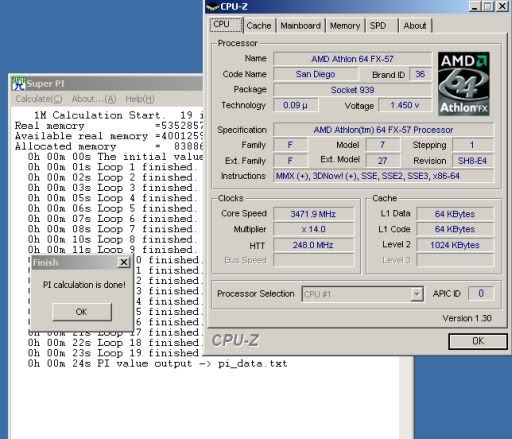Minimize the CPU-Z window
The width and height of the screenshot is (512, 439).
coord(474,6)
